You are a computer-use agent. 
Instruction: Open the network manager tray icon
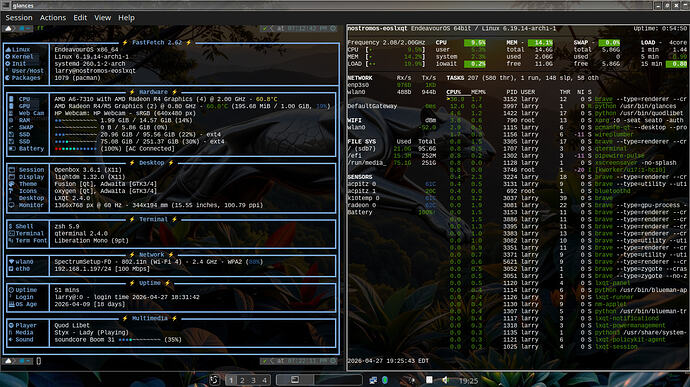pyautogui.click(x=373, y=380)
